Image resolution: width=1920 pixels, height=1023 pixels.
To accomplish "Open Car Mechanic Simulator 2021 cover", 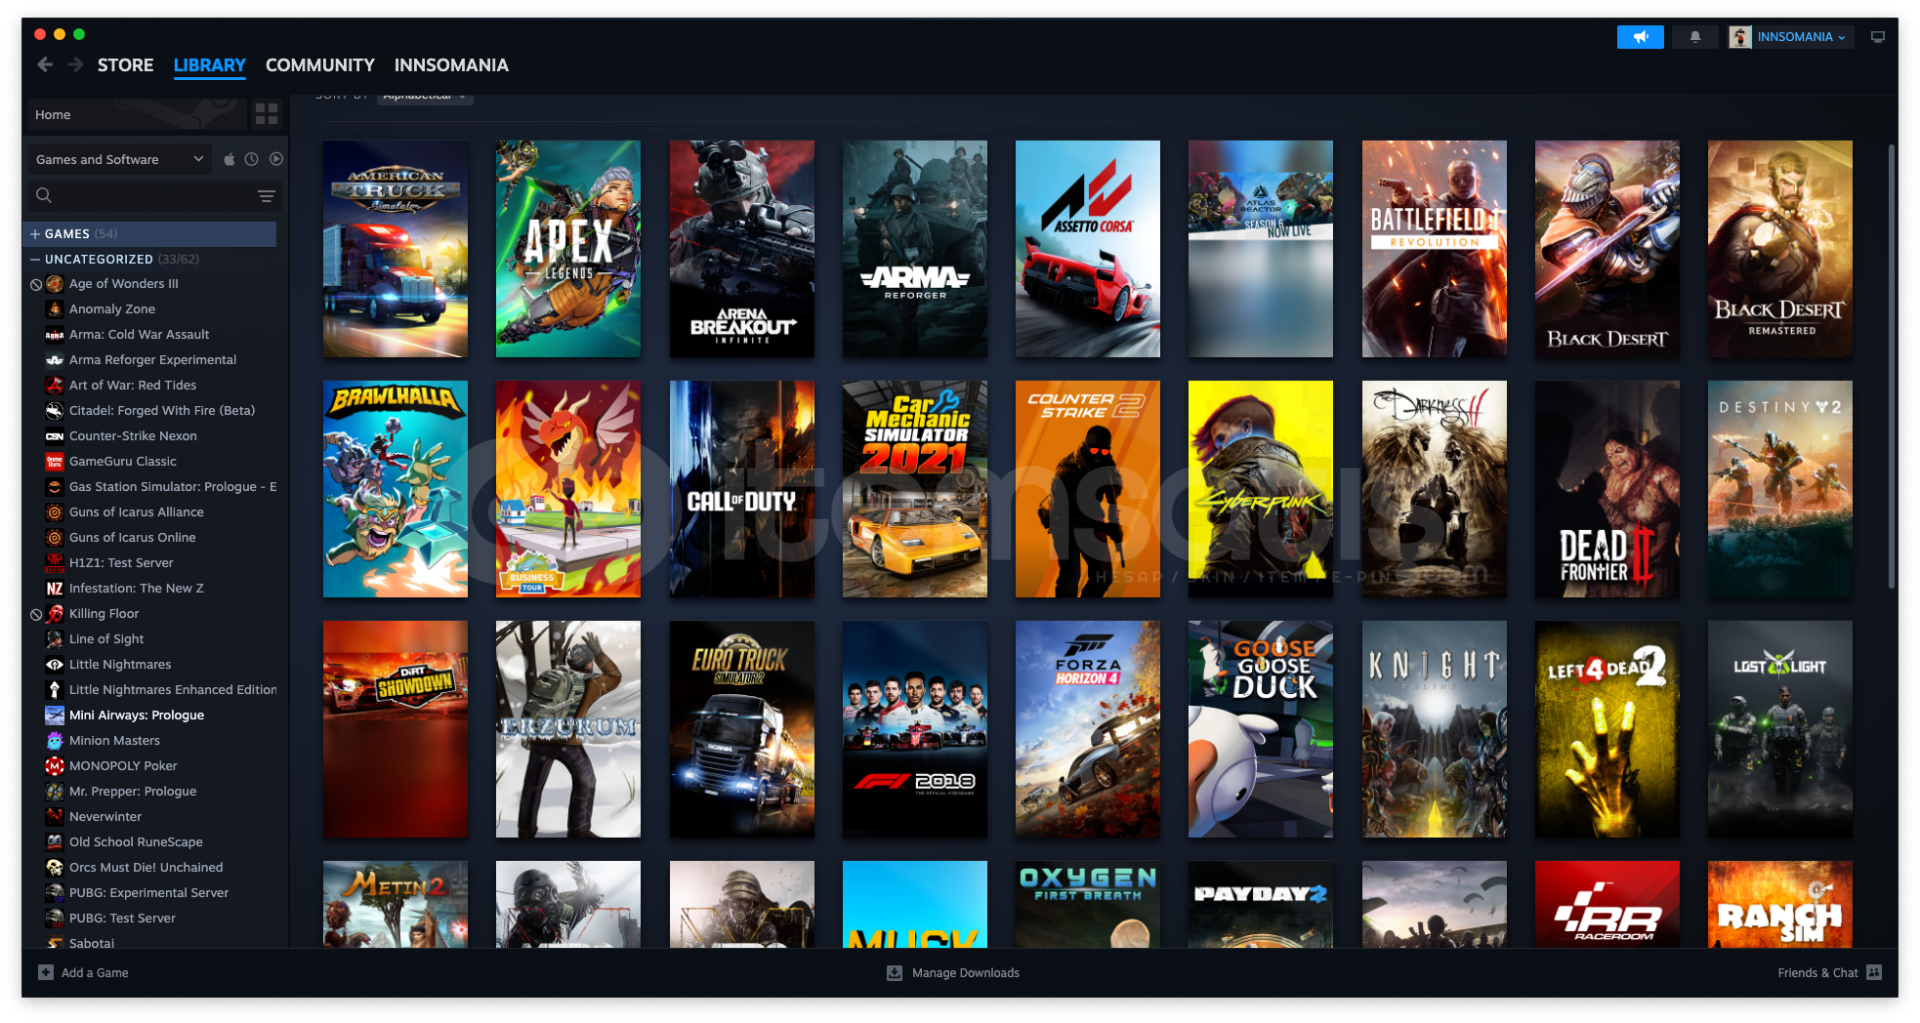I will click(915, 489).
